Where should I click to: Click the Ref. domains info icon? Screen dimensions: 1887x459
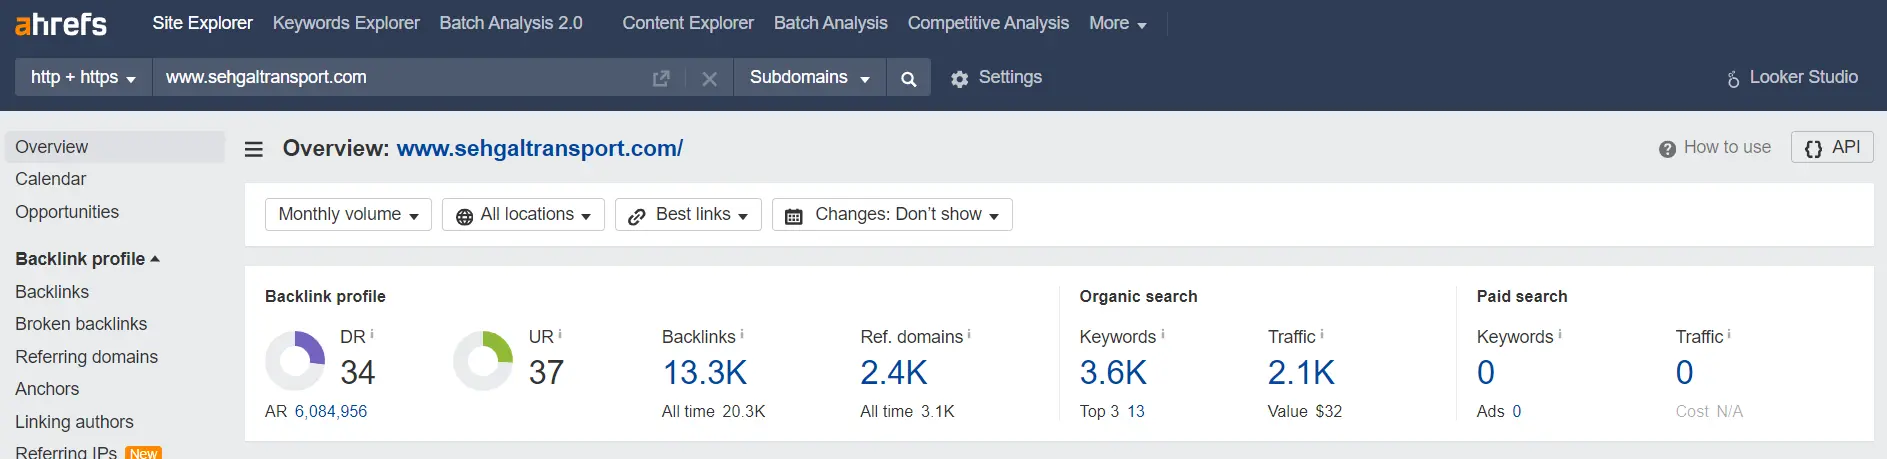[969, 334]
